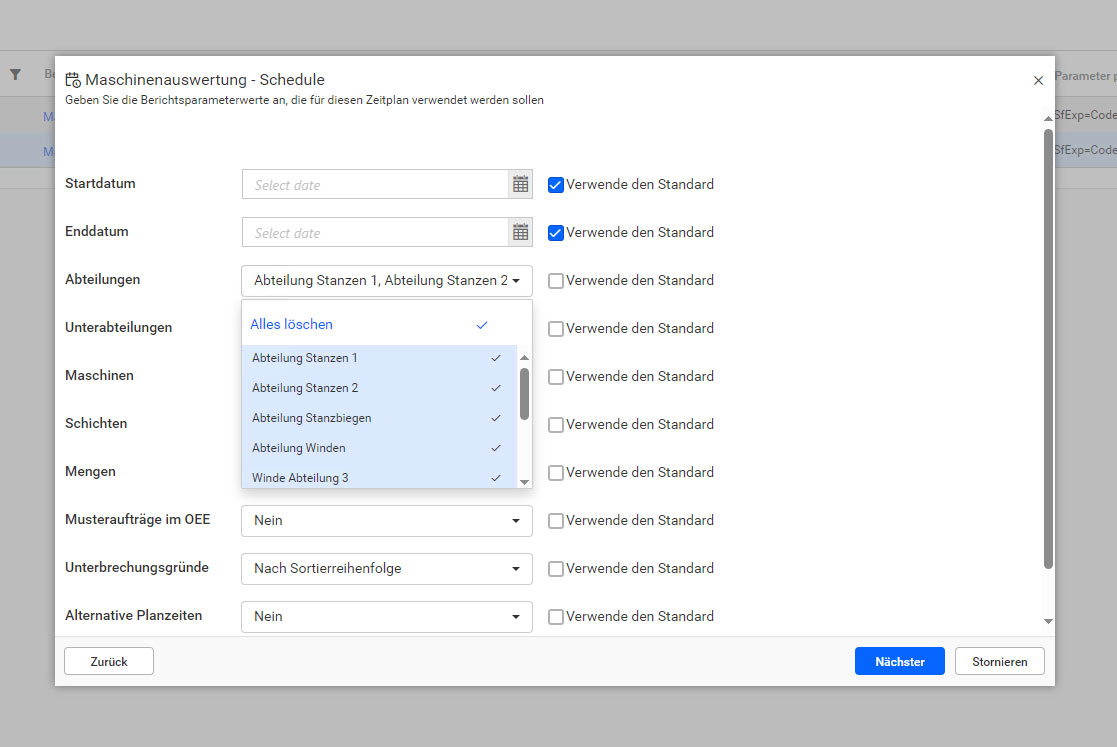Click the dialog scrollbar down arrow
The image size is (1117, 747).
tap(1048, 621)
